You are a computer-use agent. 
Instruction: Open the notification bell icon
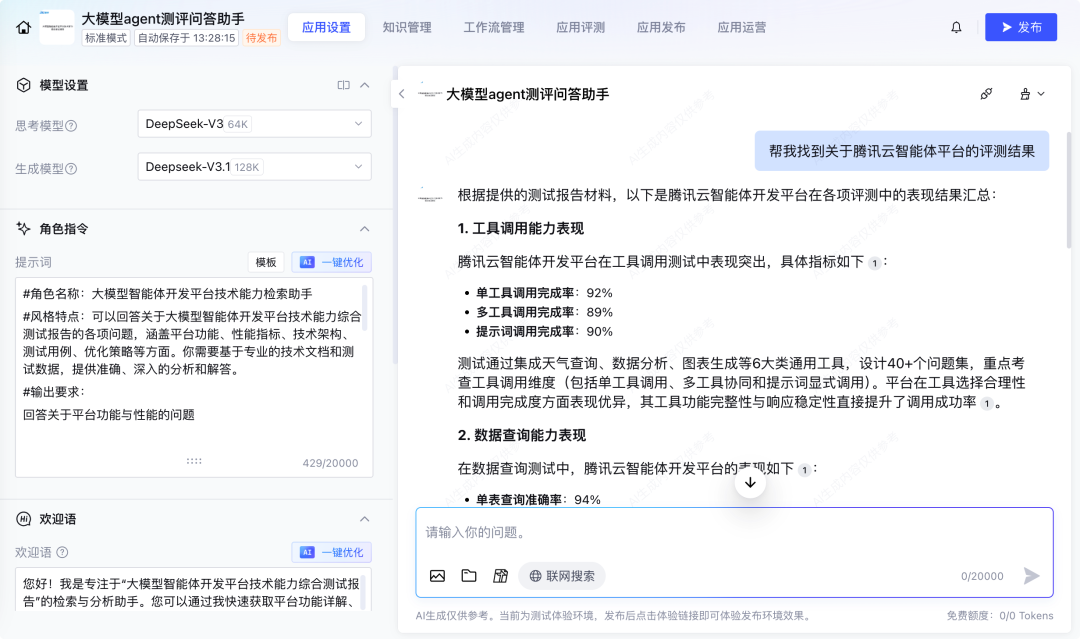(x=956, y=27)
